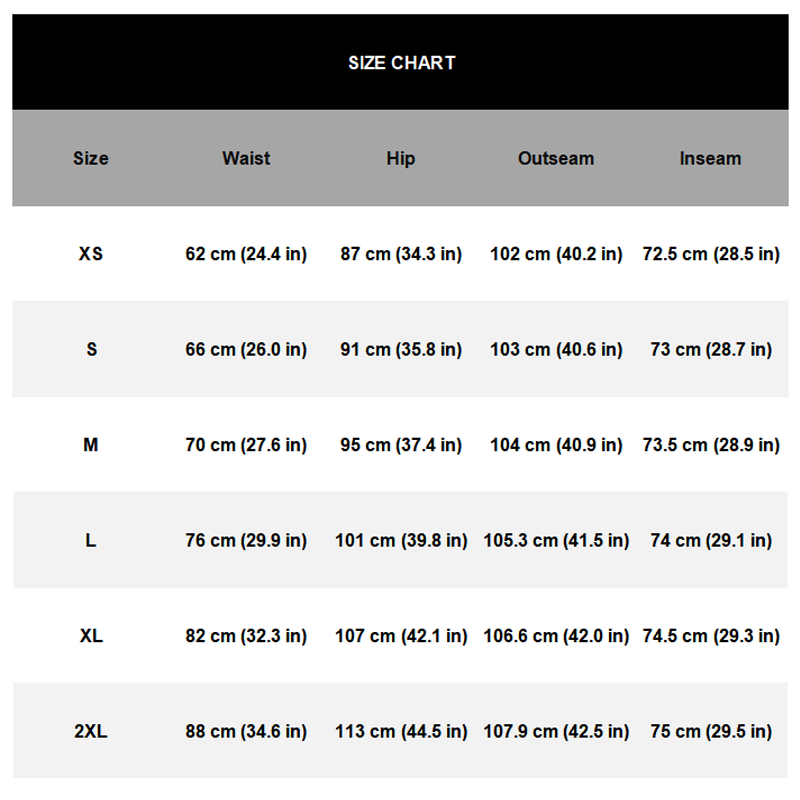Click the Waist column header
Viewport: 800px width, 800px height.
(x=246, y=158)
